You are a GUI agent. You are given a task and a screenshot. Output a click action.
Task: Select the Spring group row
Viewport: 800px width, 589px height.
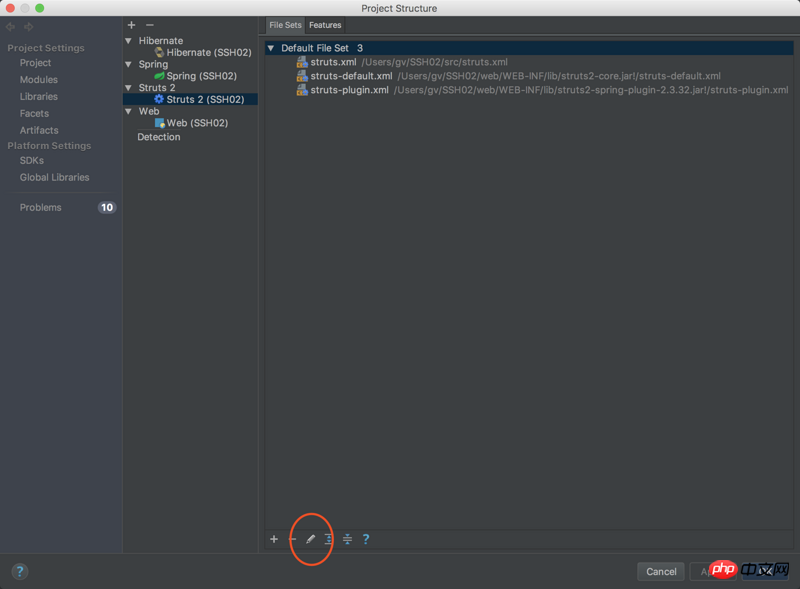click(x=153, y=64)
